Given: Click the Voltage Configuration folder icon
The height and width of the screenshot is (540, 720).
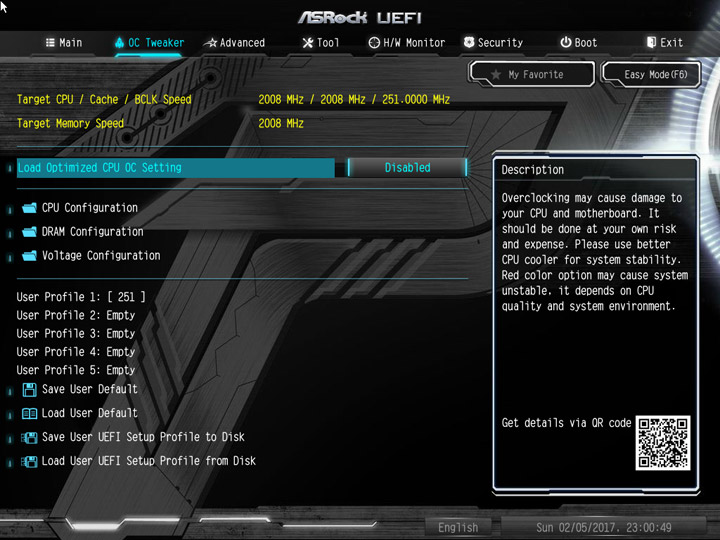Looking at the screenshot, I should pyautogui.click(x=29, y=256).
